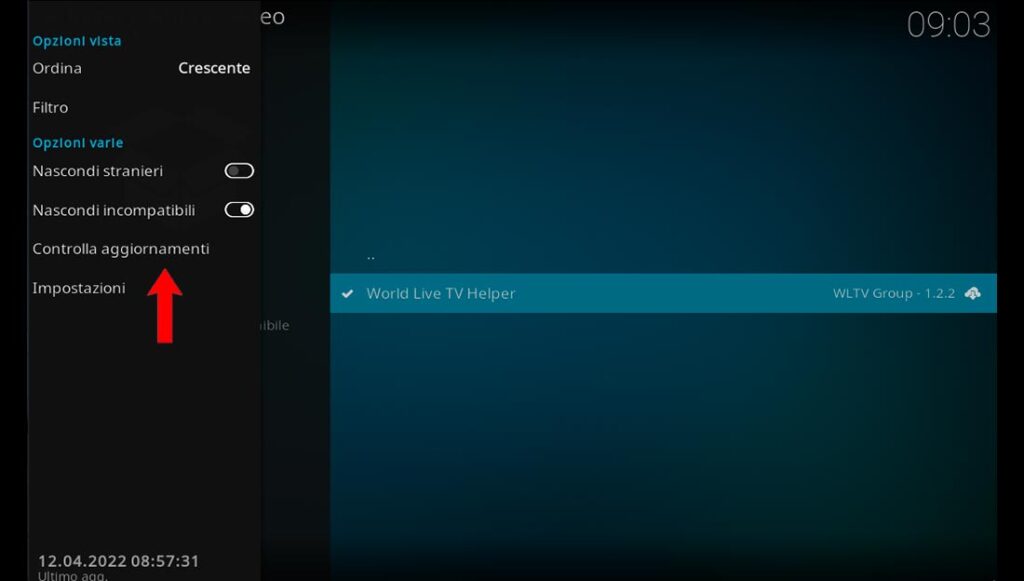Change the Crescente sort direction value
The height and width of the screenshot is (581, 1024).
[x=214, y=68]
